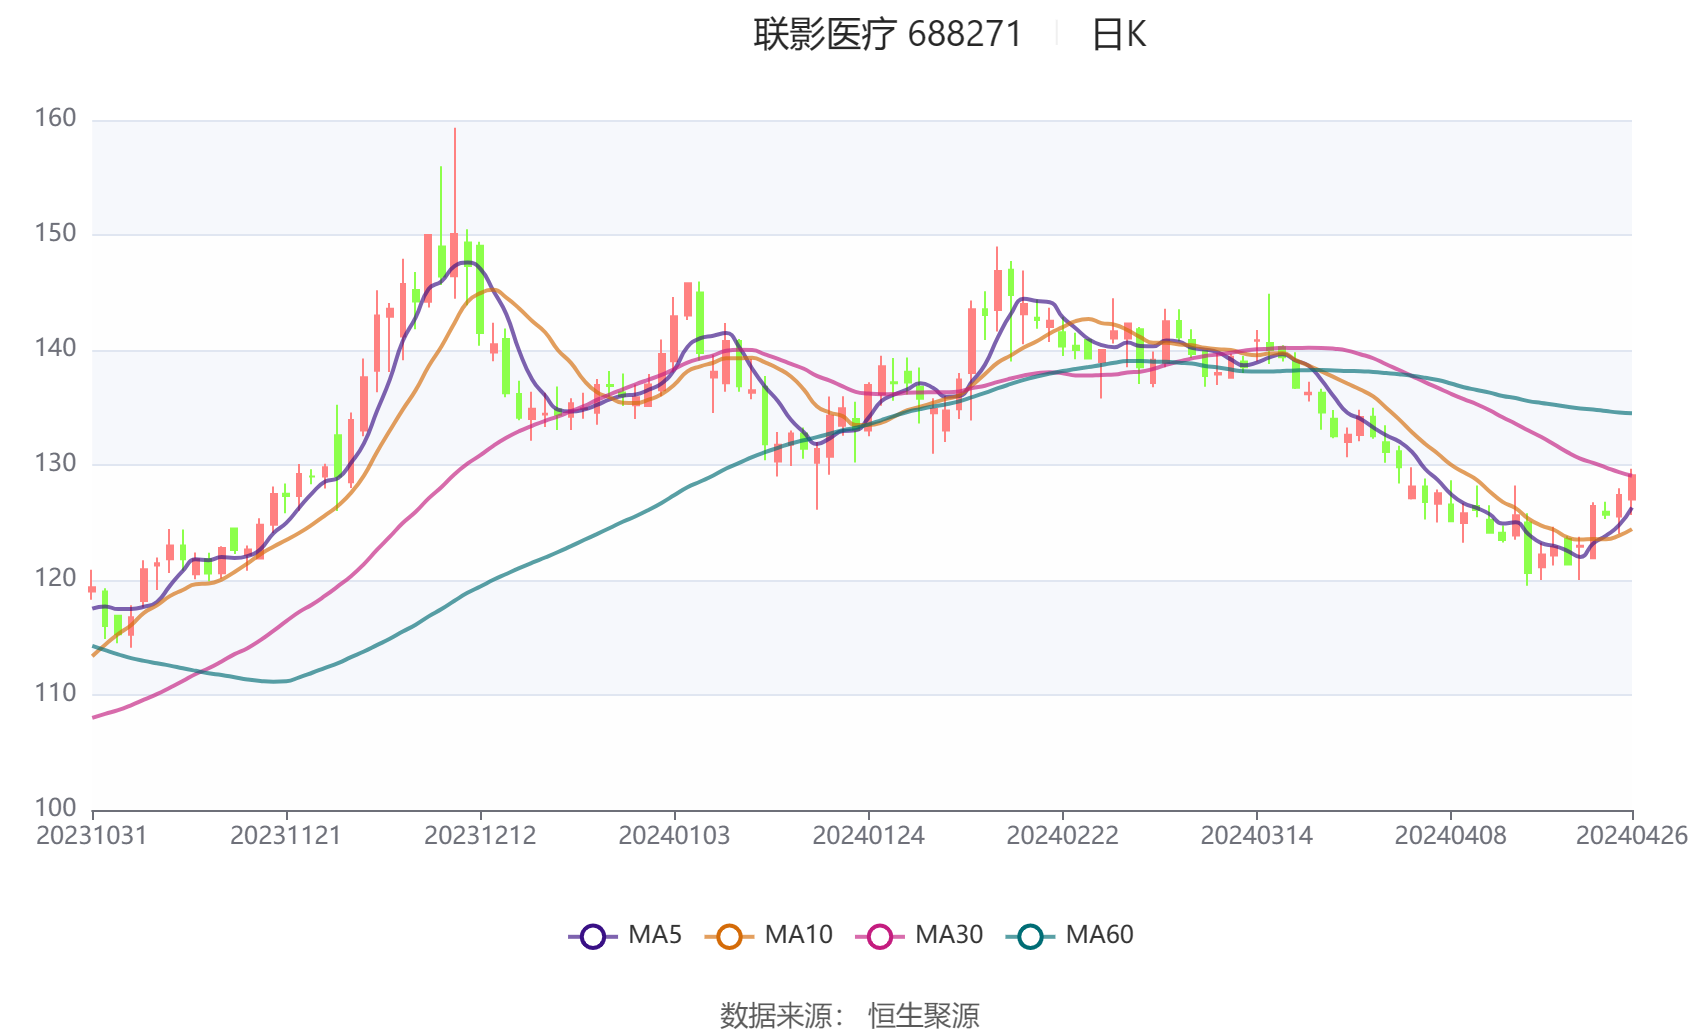The image size is (1700, 1034).
Task: Select the 20231031 date label
Action: pyautogui.click(x=92, y=836)
